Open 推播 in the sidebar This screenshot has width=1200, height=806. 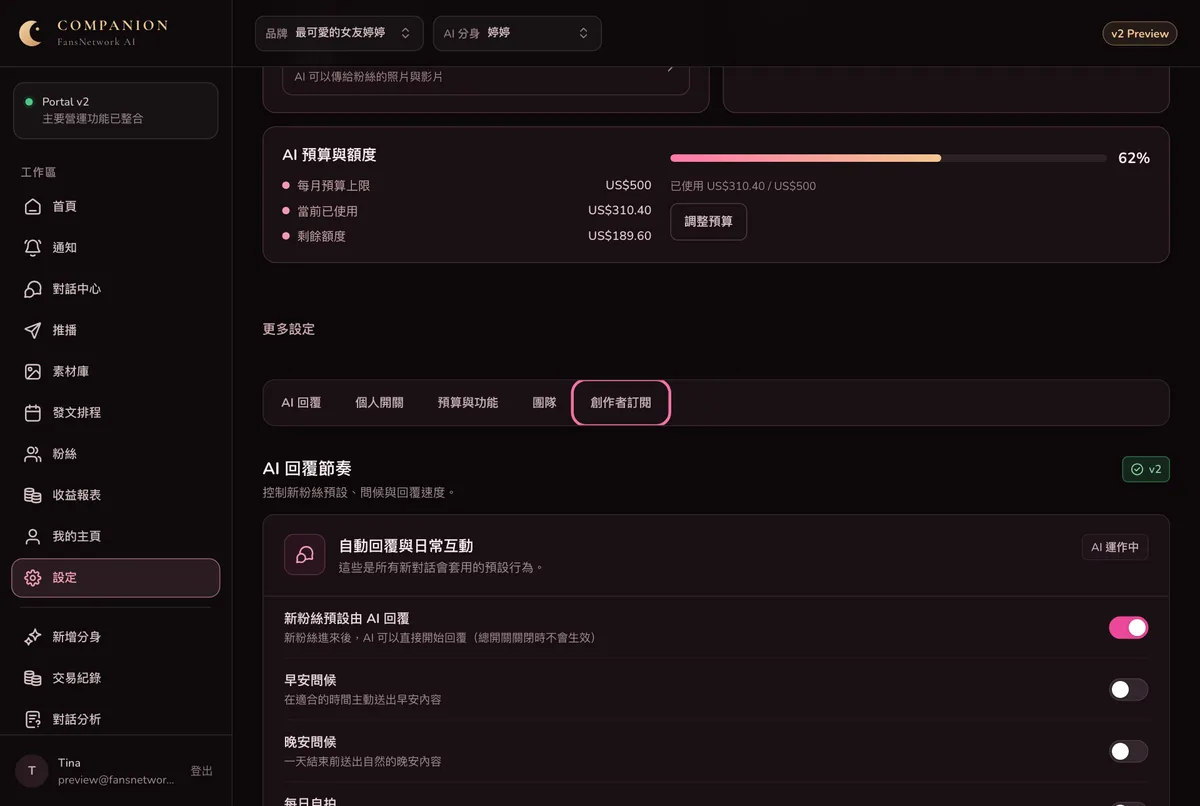116,330
